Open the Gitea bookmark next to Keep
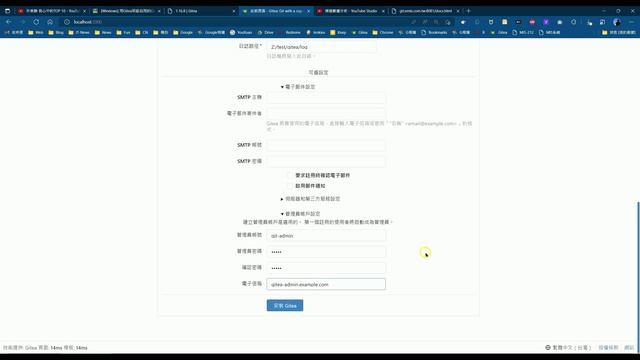The width and height of the screenshot is (640, 360). (360, 32)
